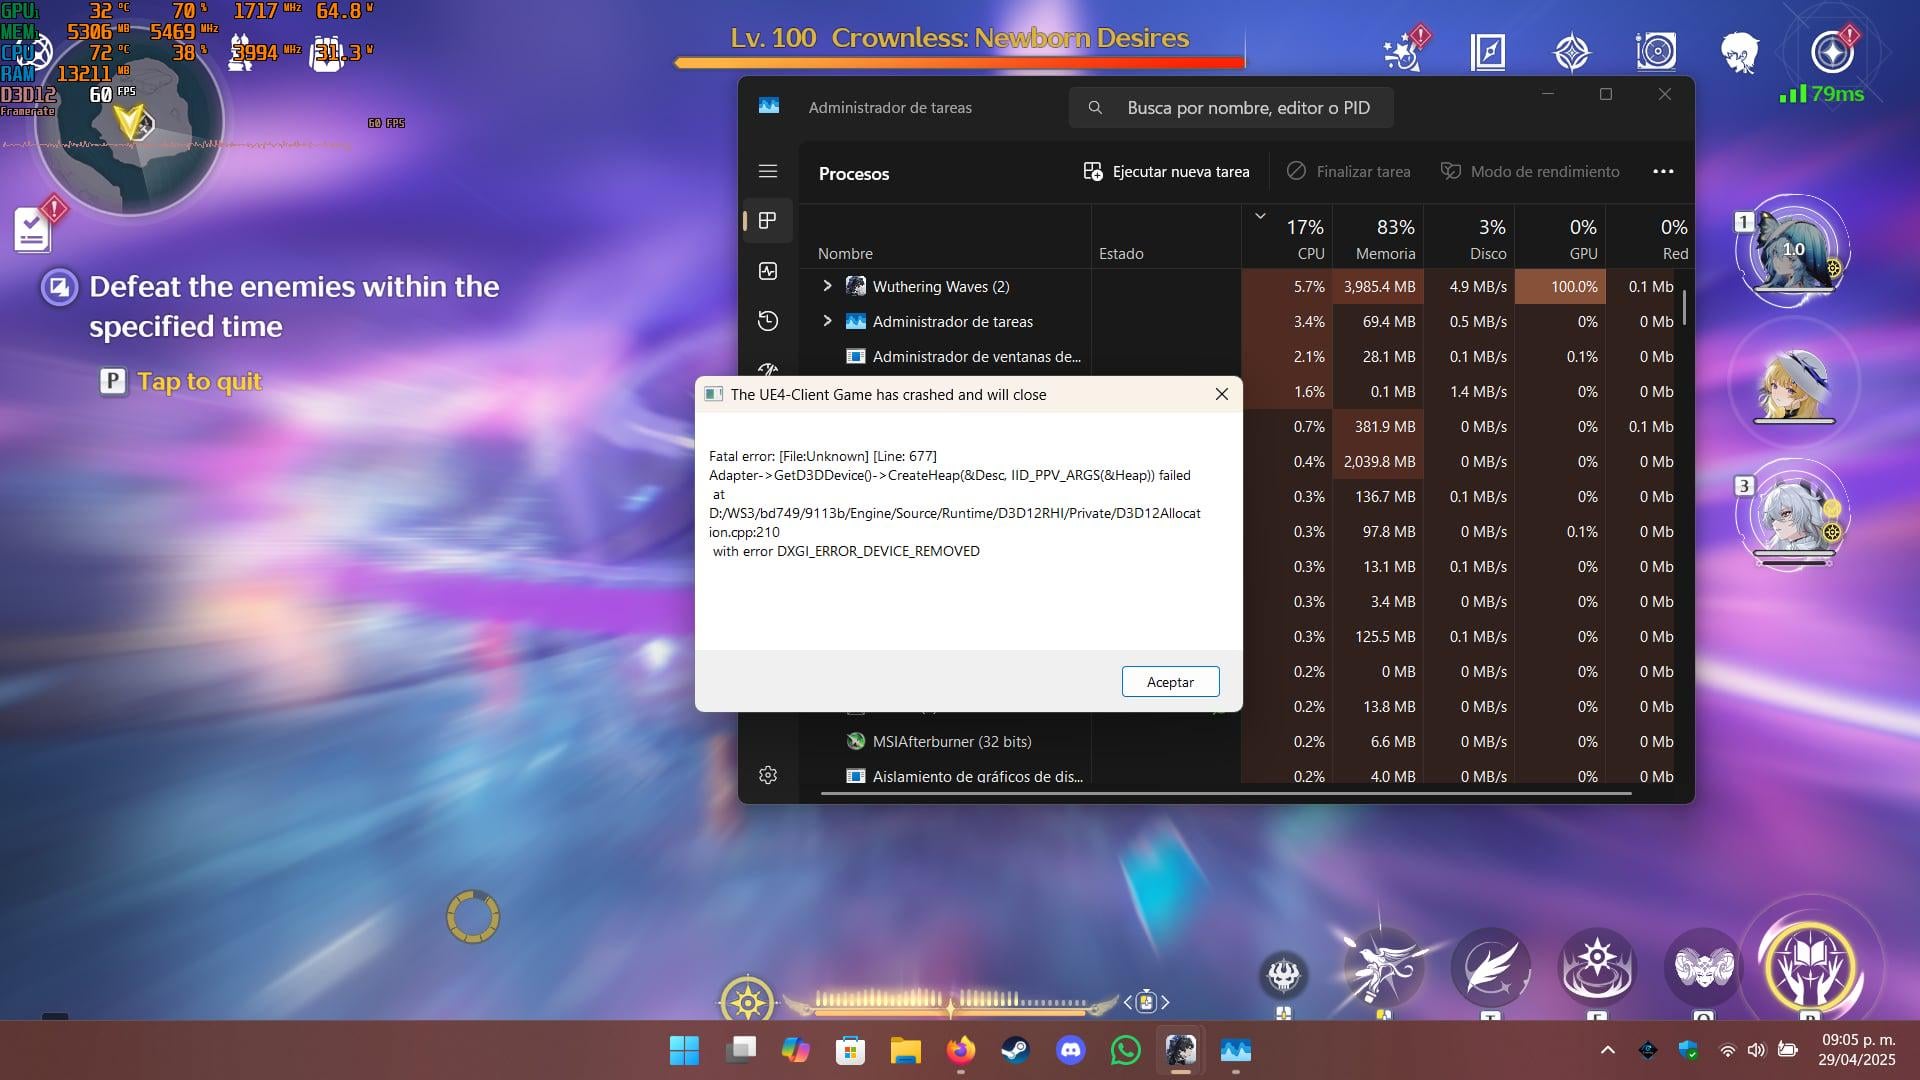The image size is (1920, 1080).
Task: Expand Administrador de tareas process group
Action: [x=827, y=321]
